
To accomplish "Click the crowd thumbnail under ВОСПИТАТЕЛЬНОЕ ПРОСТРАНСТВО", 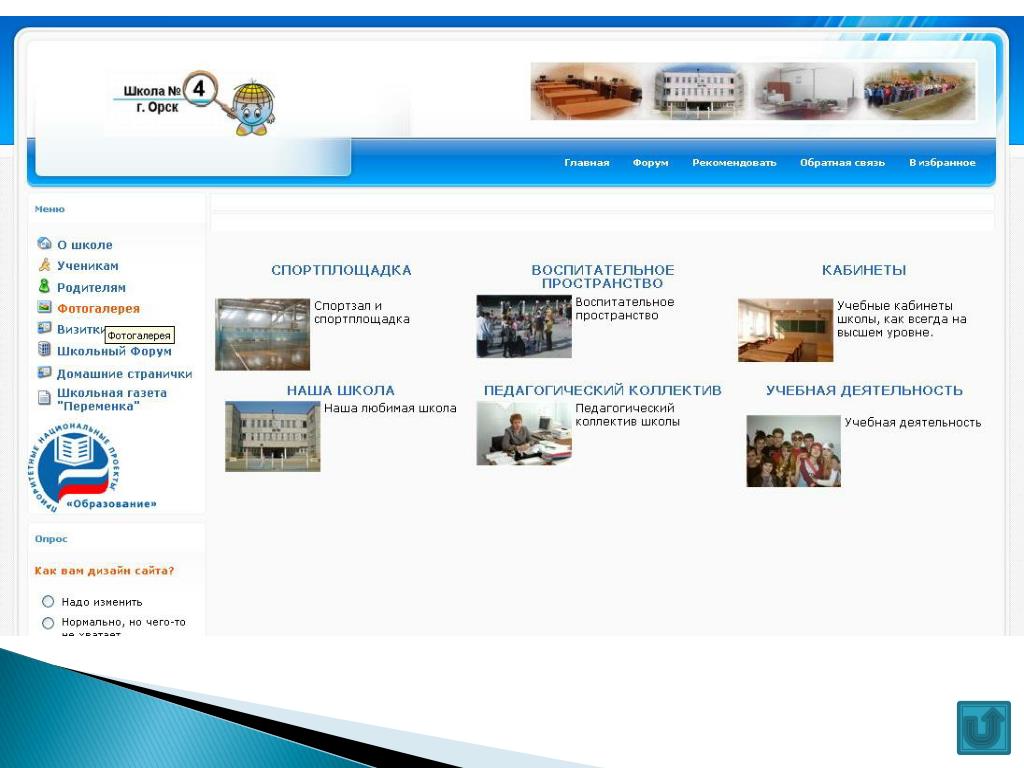I will [x=524, y=327].
